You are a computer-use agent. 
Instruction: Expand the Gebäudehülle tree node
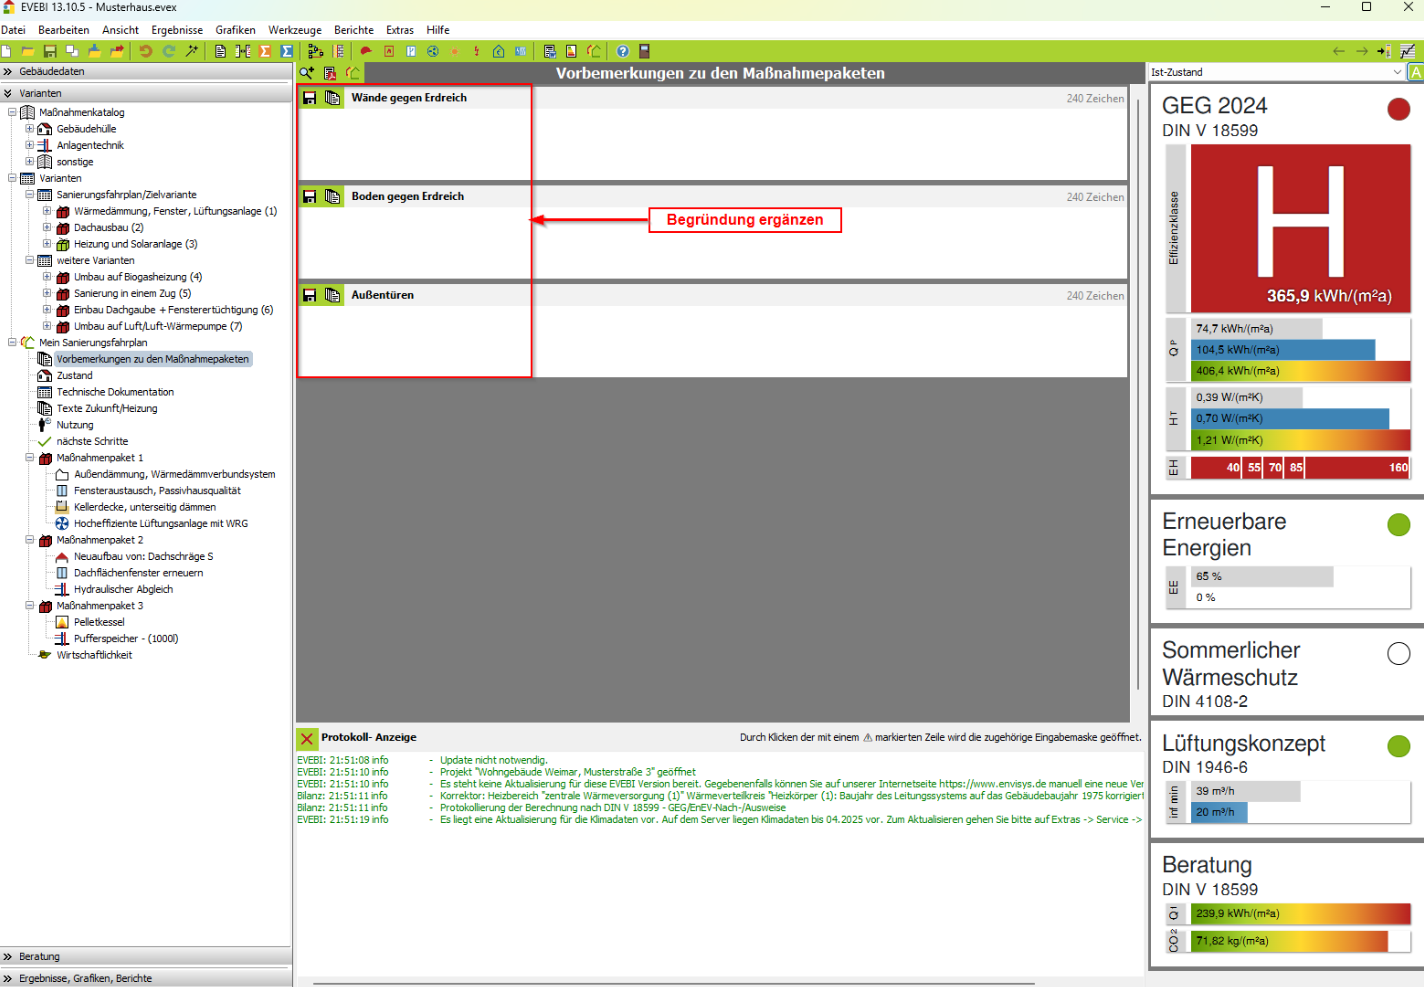tap(30, 129)
